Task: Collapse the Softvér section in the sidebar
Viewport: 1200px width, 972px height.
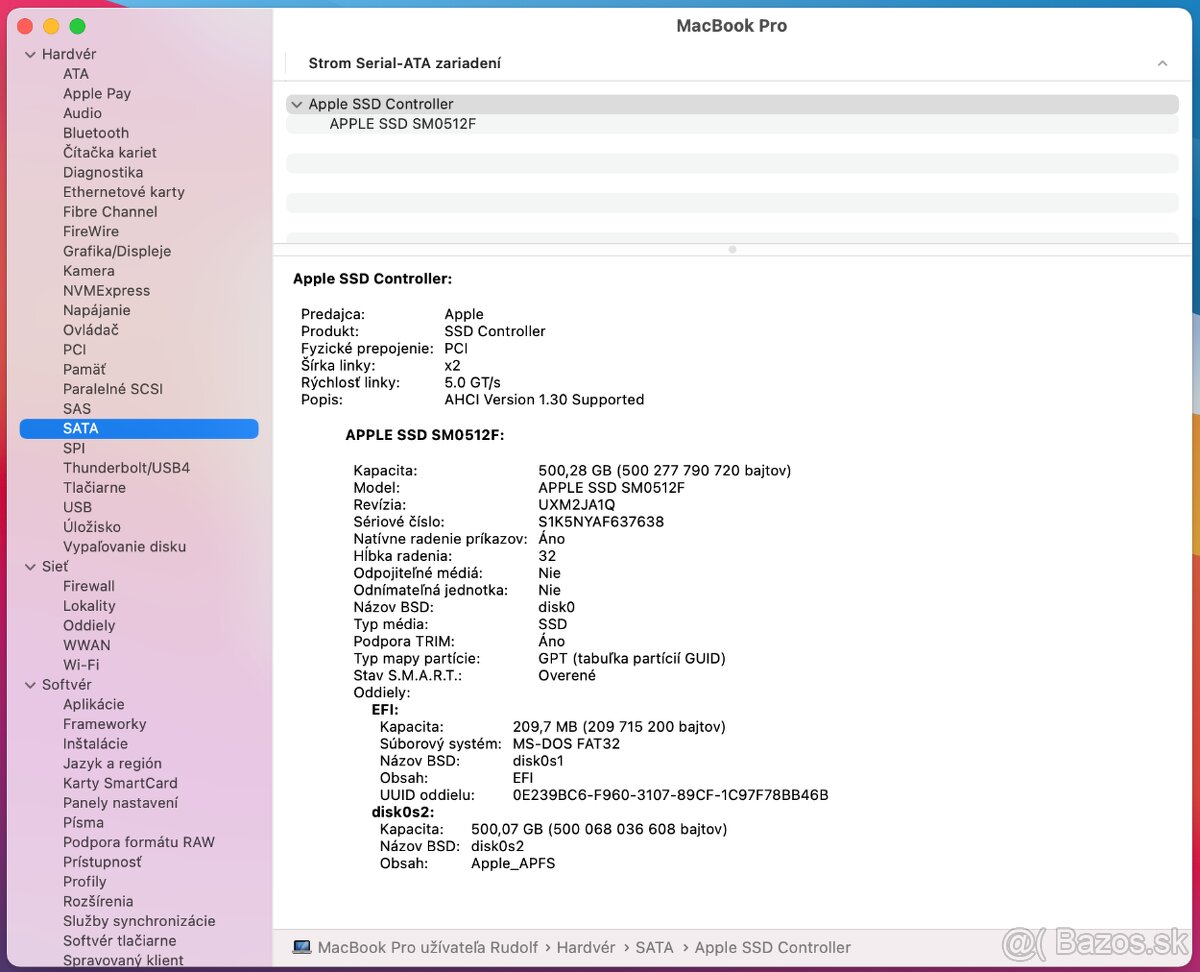Action: (30, 684)
